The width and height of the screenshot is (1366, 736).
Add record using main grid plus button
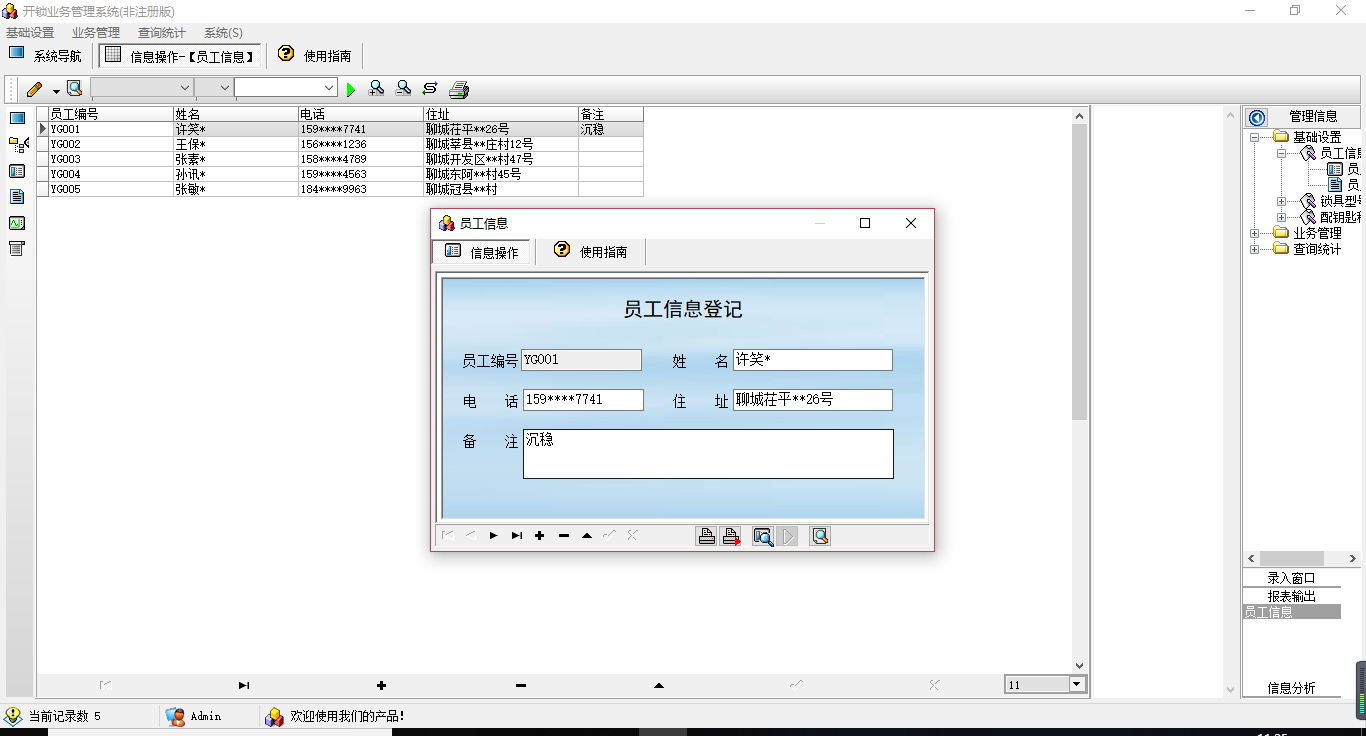pyautogui.click(x=381, y=685)
